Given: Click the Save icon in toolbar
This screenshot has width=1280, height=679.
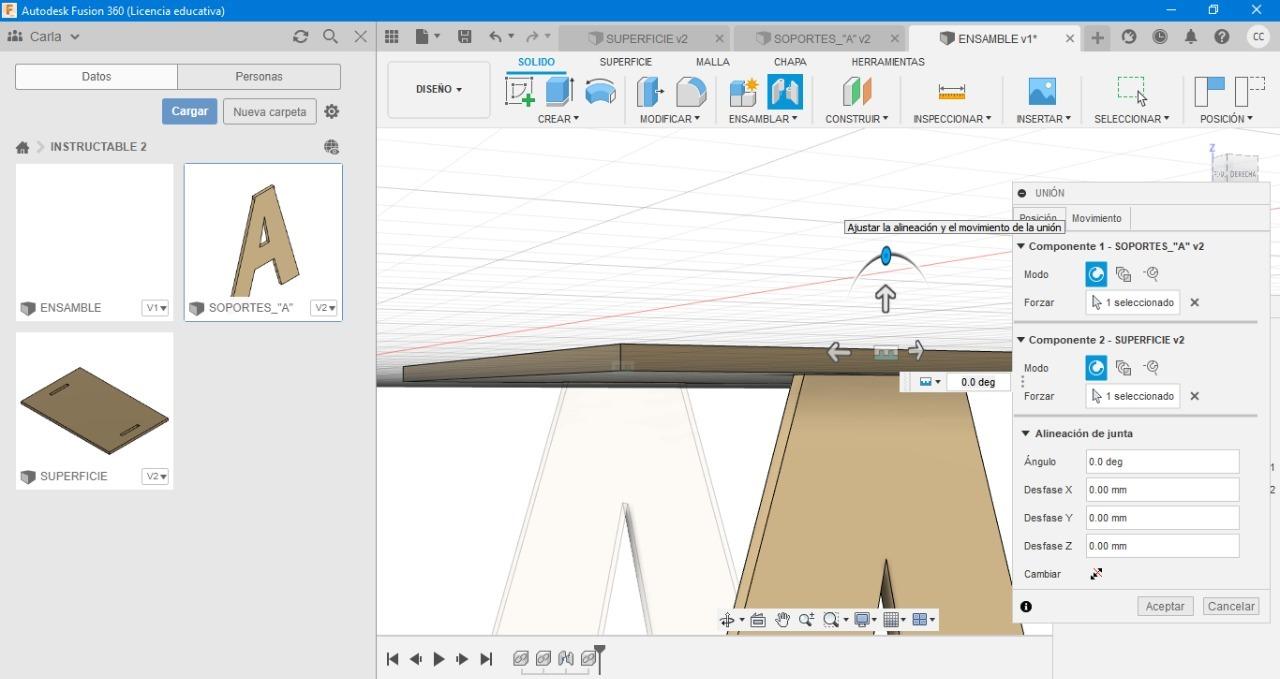Looking at the screenshot, I should (x=464, y=37).
